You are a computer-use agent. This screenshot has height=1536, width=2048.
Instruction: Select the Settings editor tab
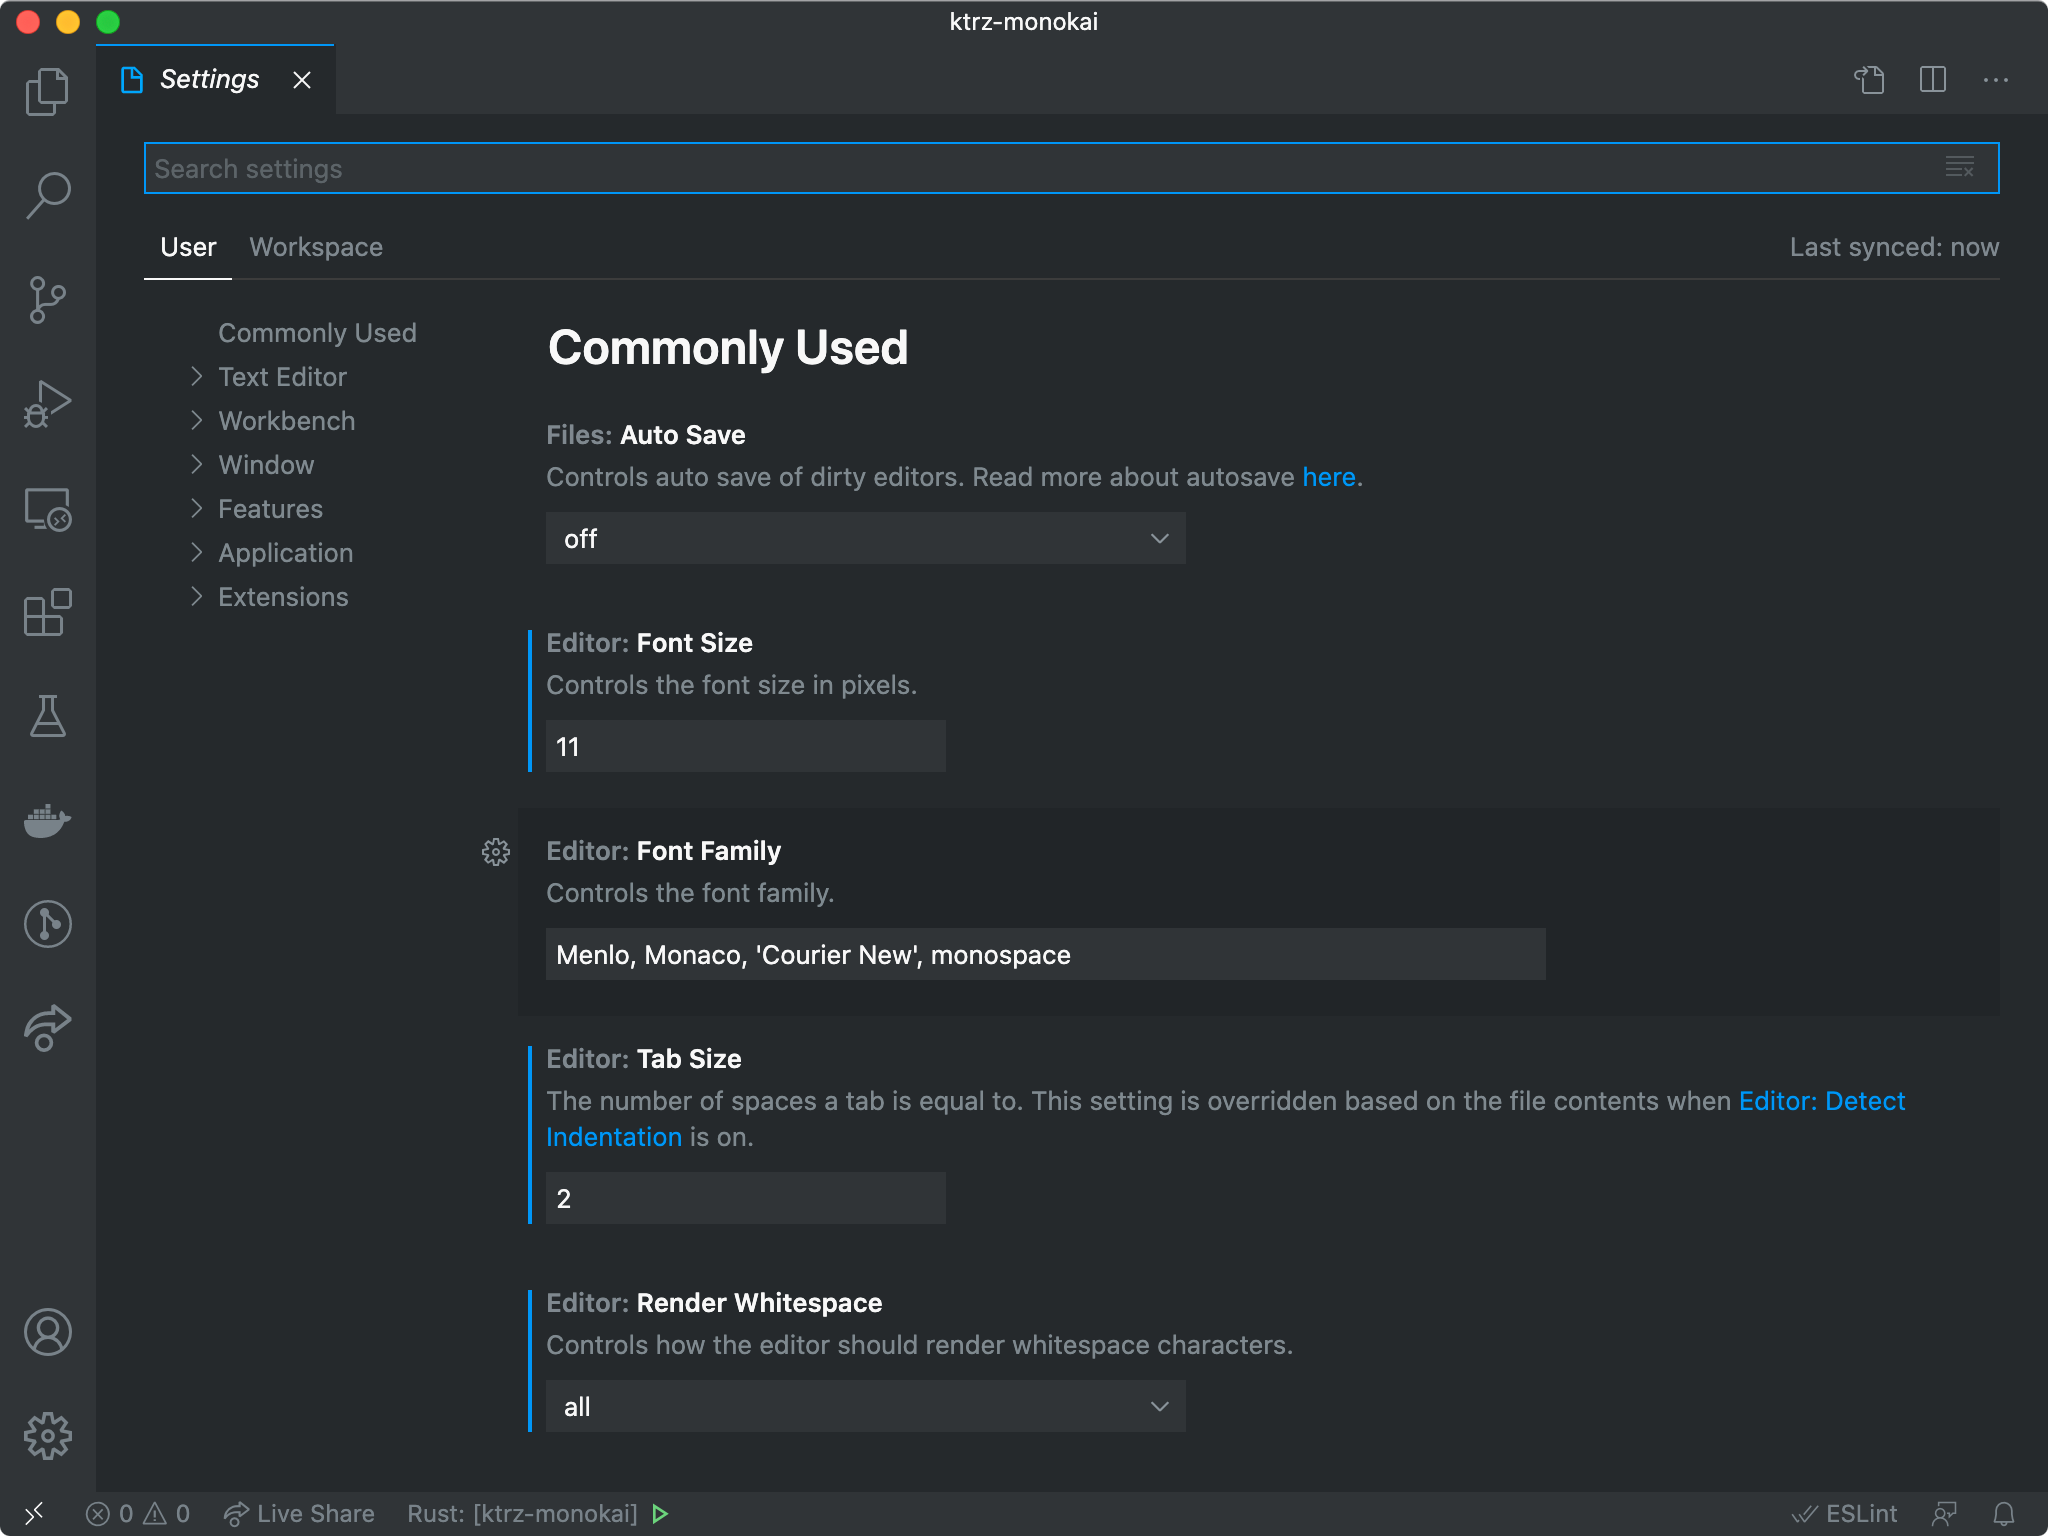(210, 79)
